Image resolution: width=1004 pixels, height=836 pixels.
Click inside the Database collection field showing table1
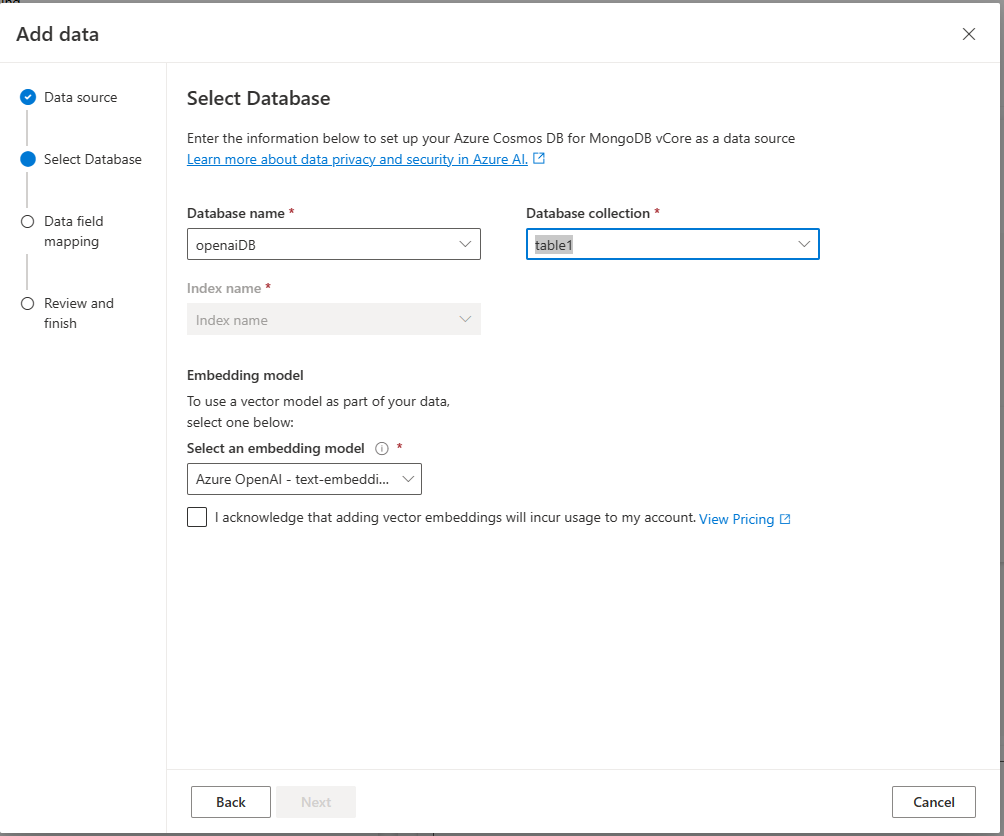(x=650, y=243)
